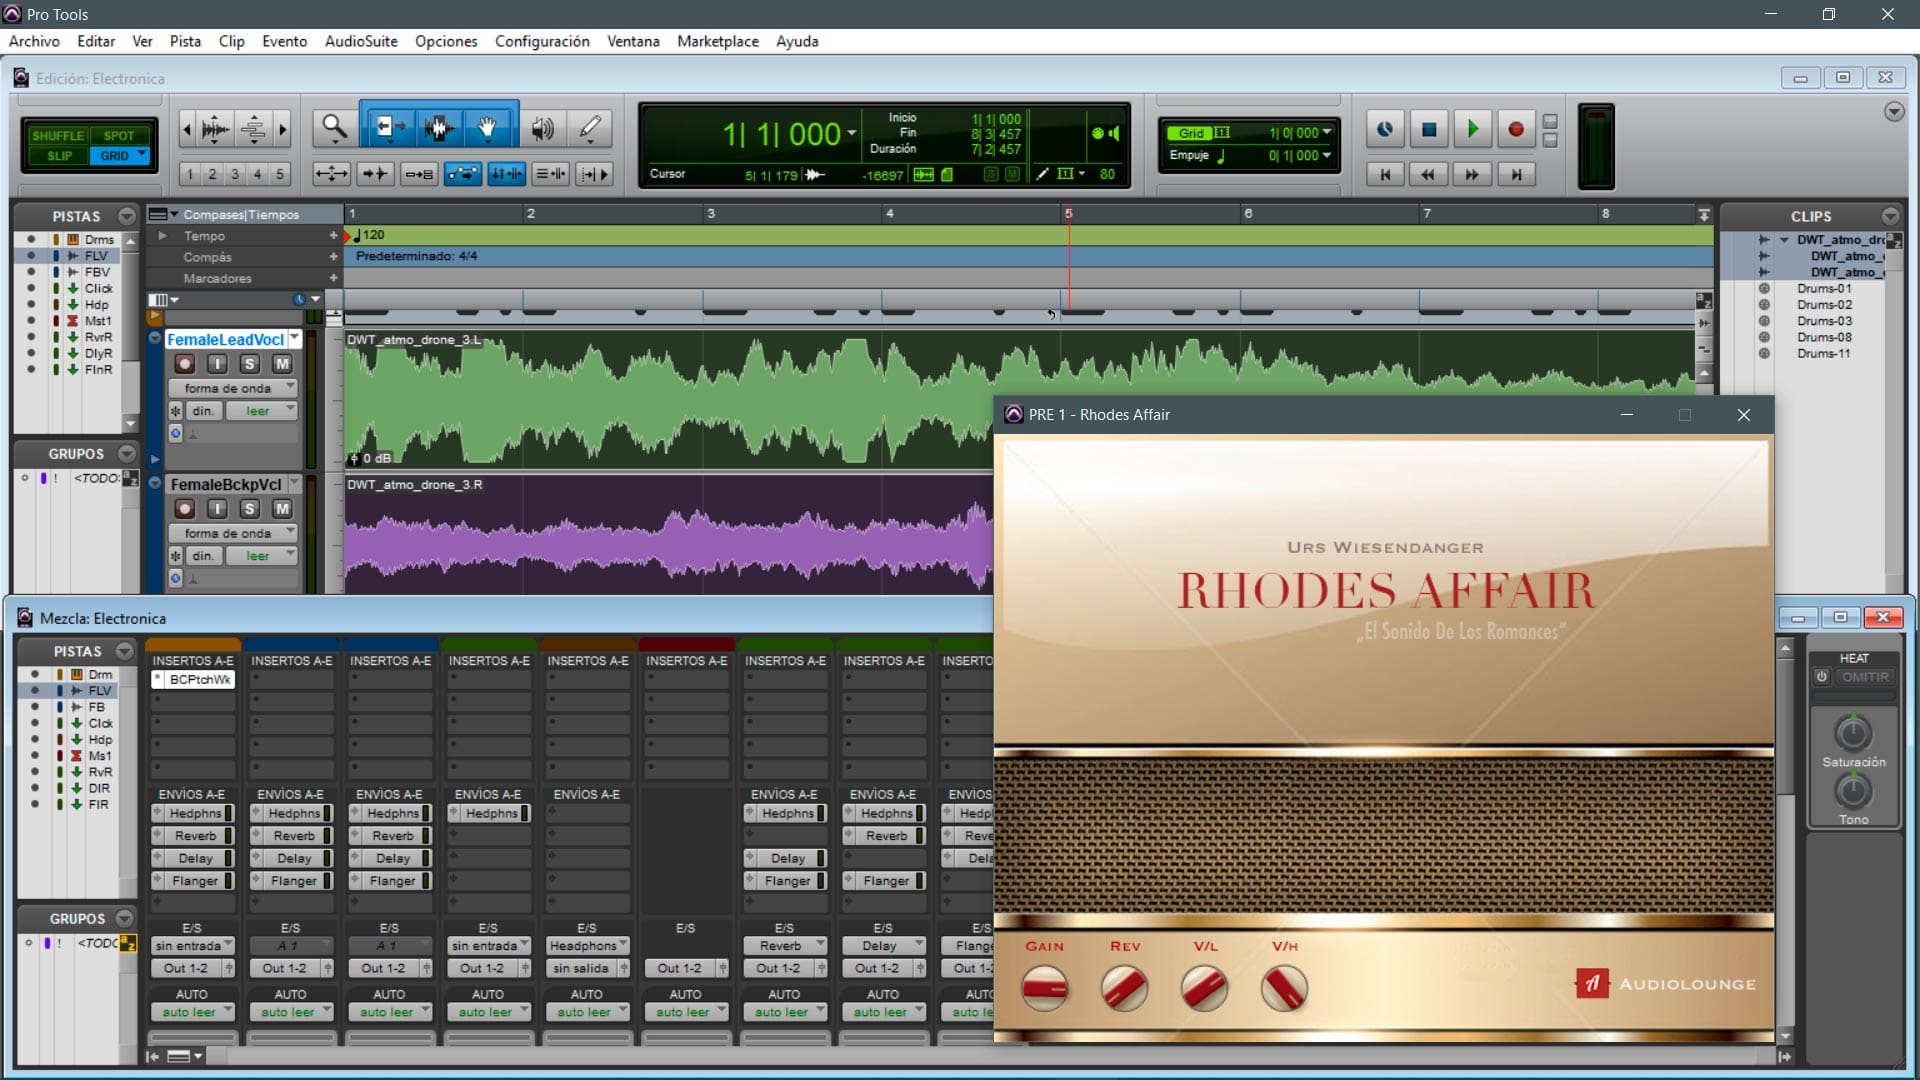Solo the FemaleLeadVocl track
The width and height of the screenshot is (1920, 1080).
pos(250,364)
